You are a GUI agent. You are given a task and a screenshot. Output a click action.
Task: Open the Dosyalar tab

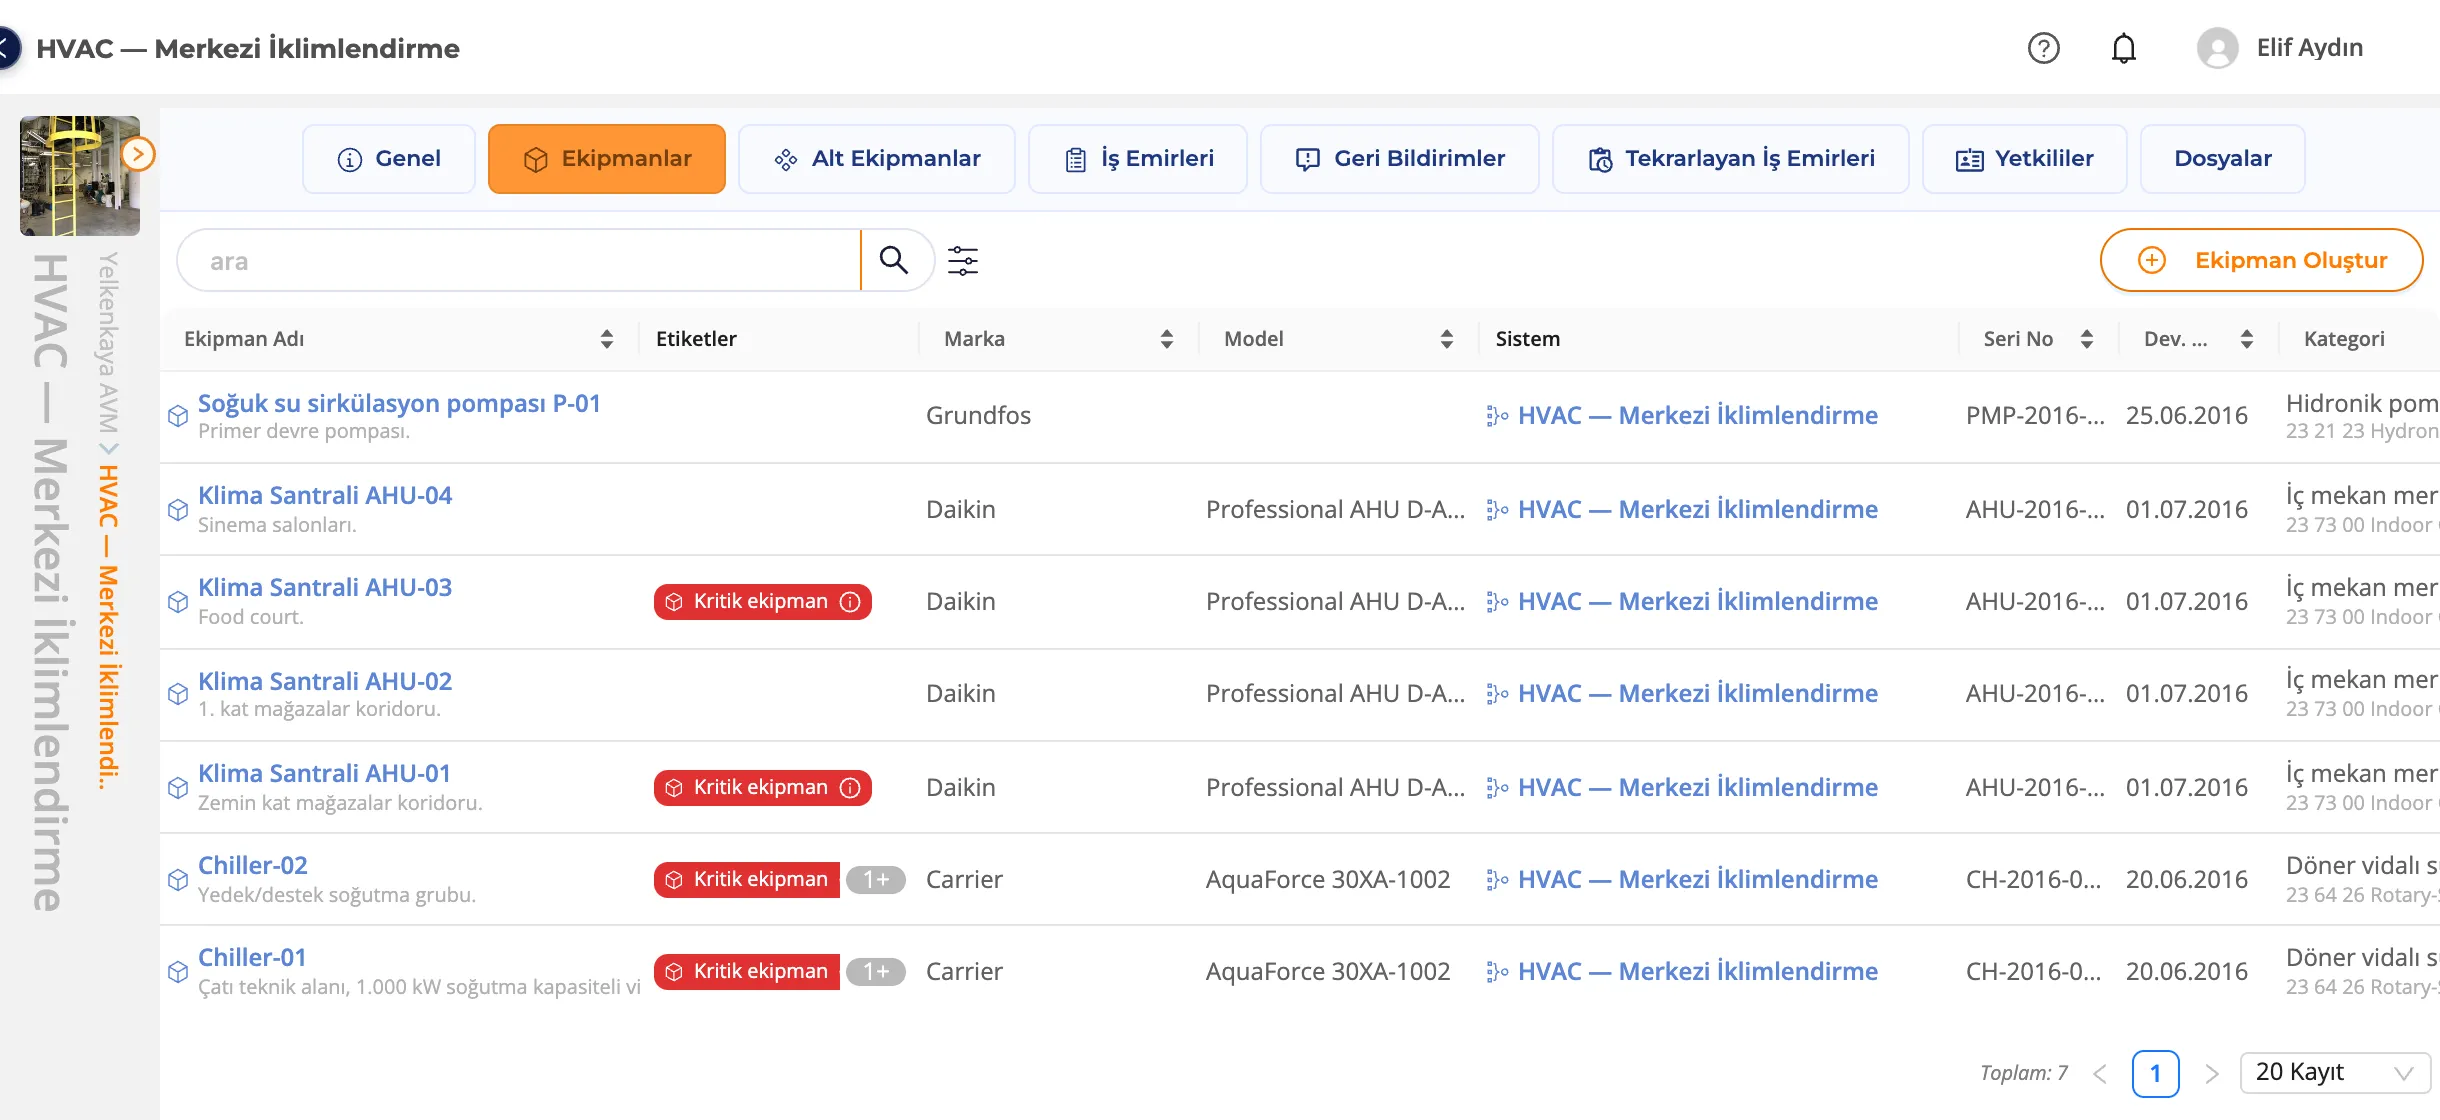2223,159
